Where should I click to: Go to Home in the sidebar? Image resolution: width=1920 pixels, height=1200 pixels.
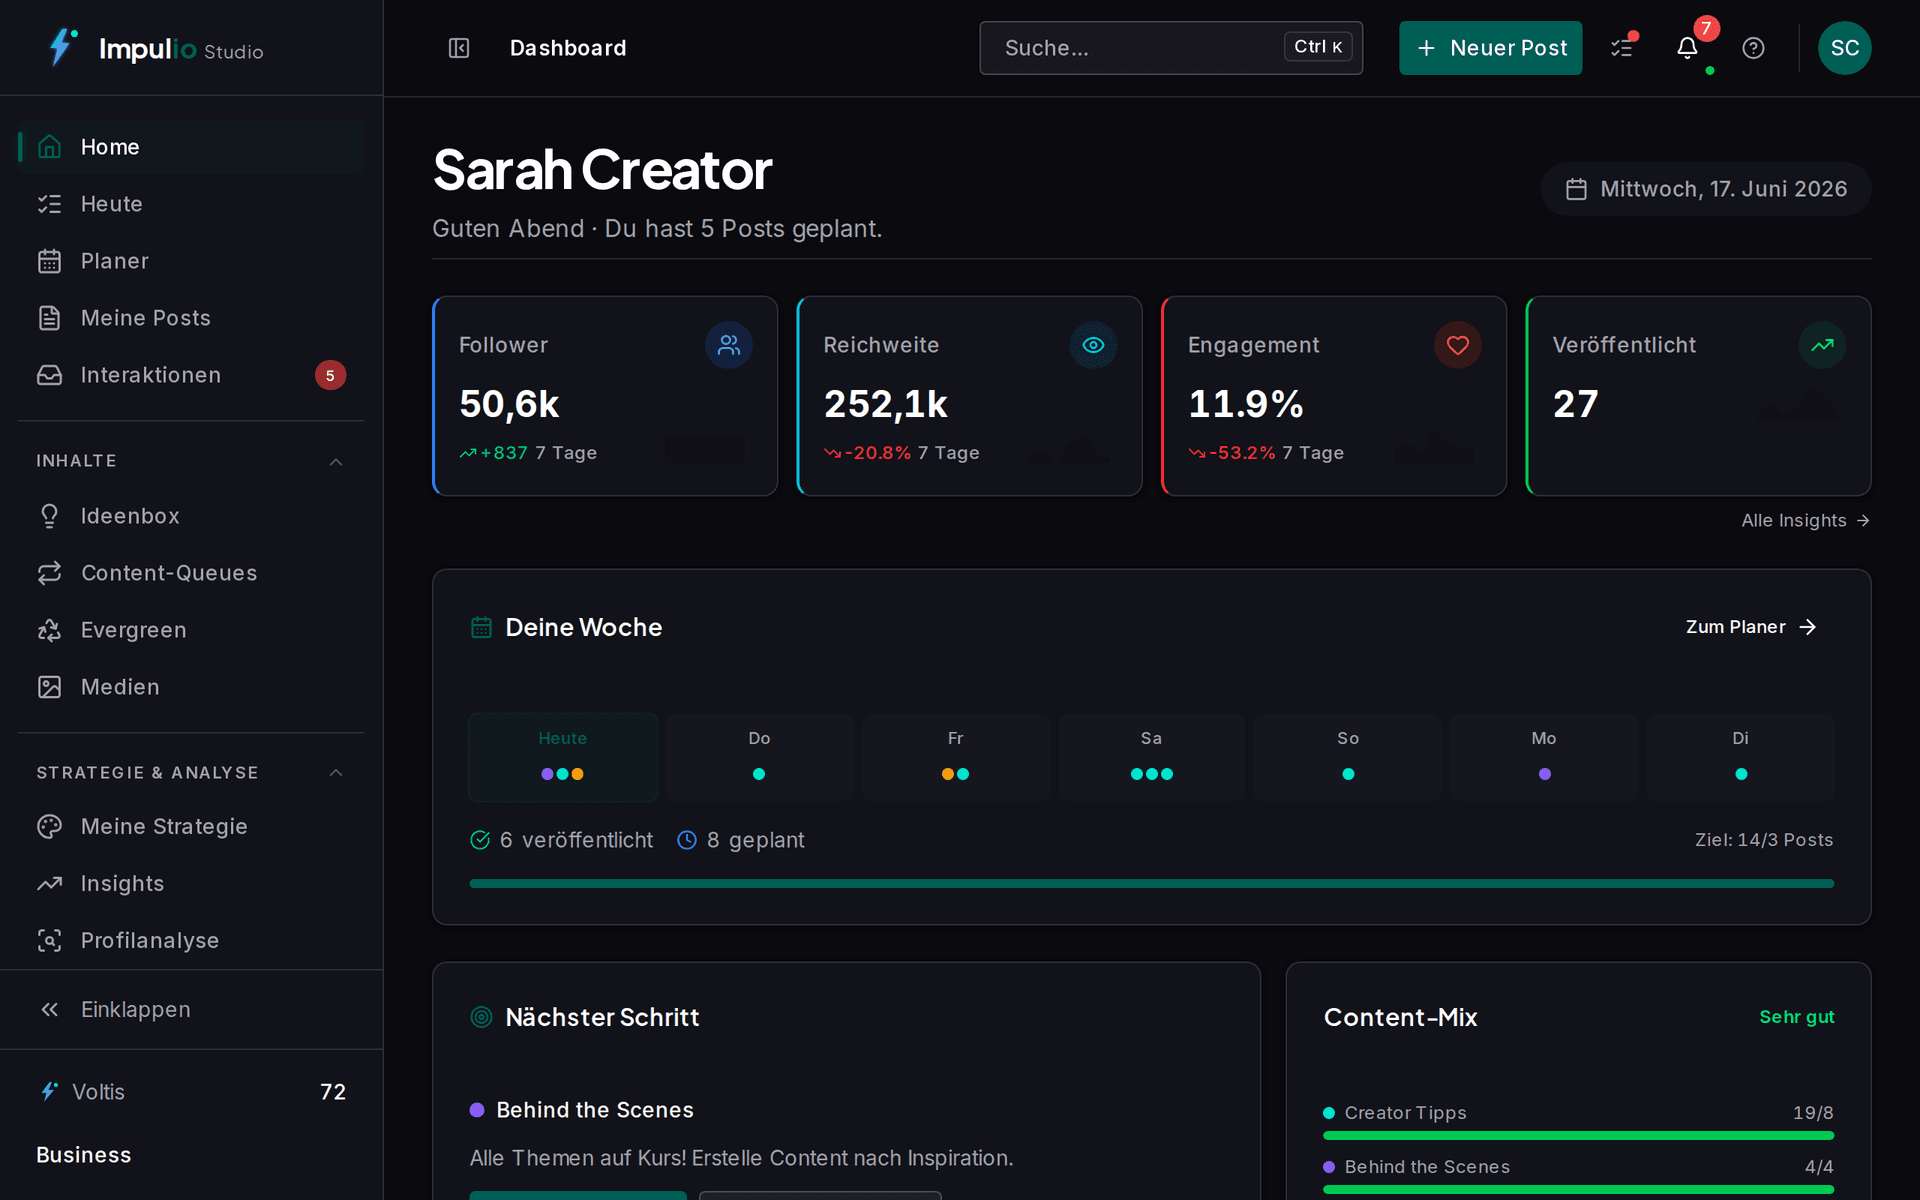click(x=191, y=147)
